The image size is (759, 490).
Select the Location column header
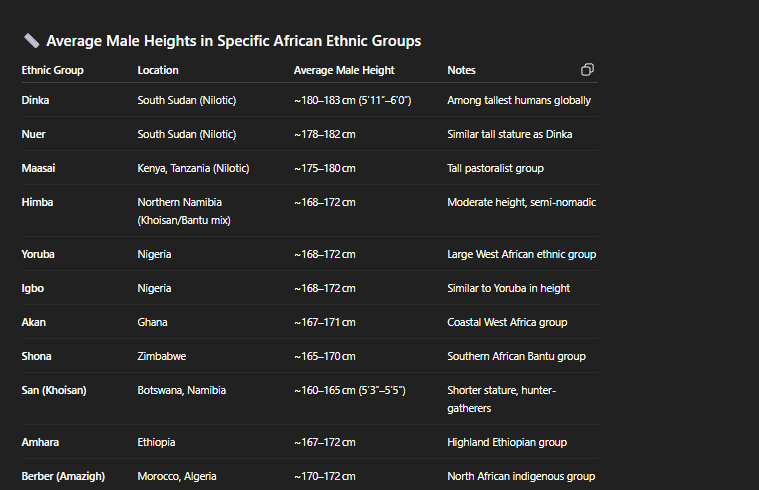(158, 70)
